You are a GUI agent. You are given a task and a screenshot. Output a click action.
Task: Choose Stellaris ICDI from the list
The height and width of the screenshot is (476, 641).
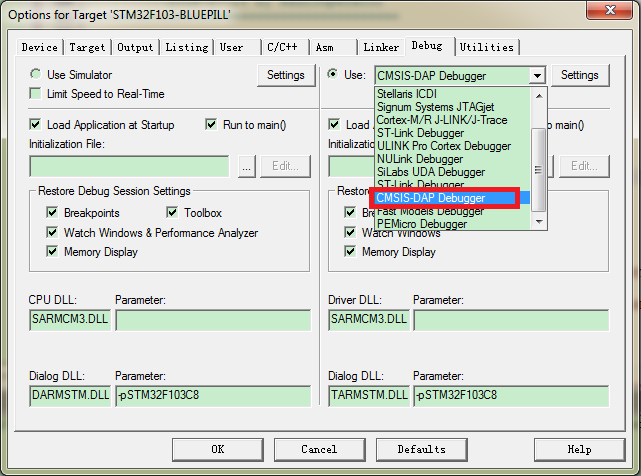click(x=453, y=94)
